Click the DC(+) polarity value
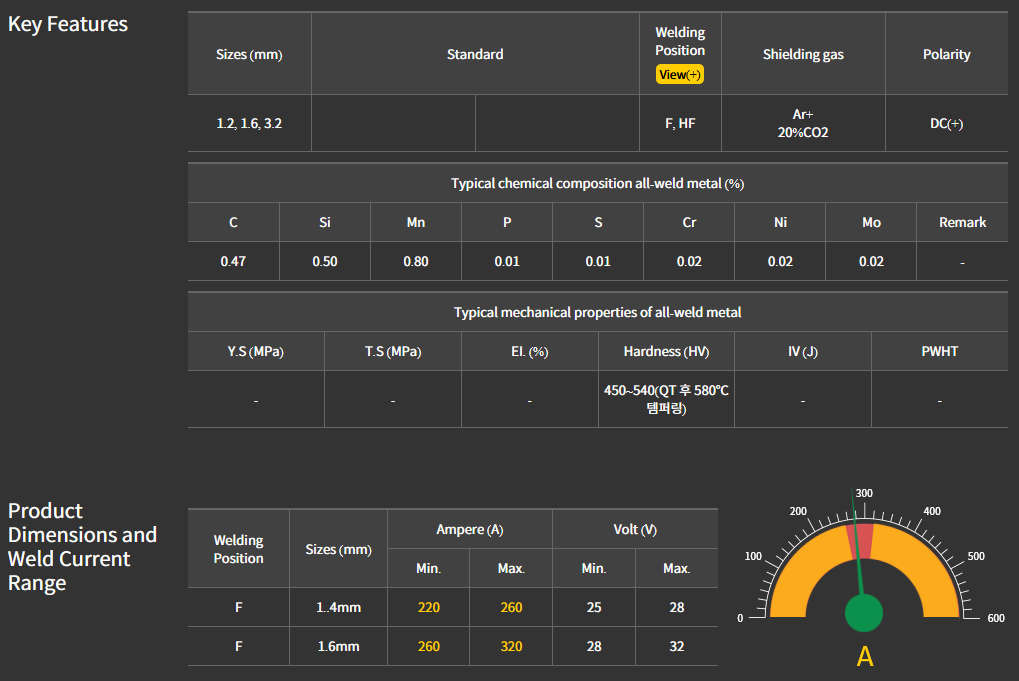Screen dimensions: 1019x681 (x=946, y=124)
